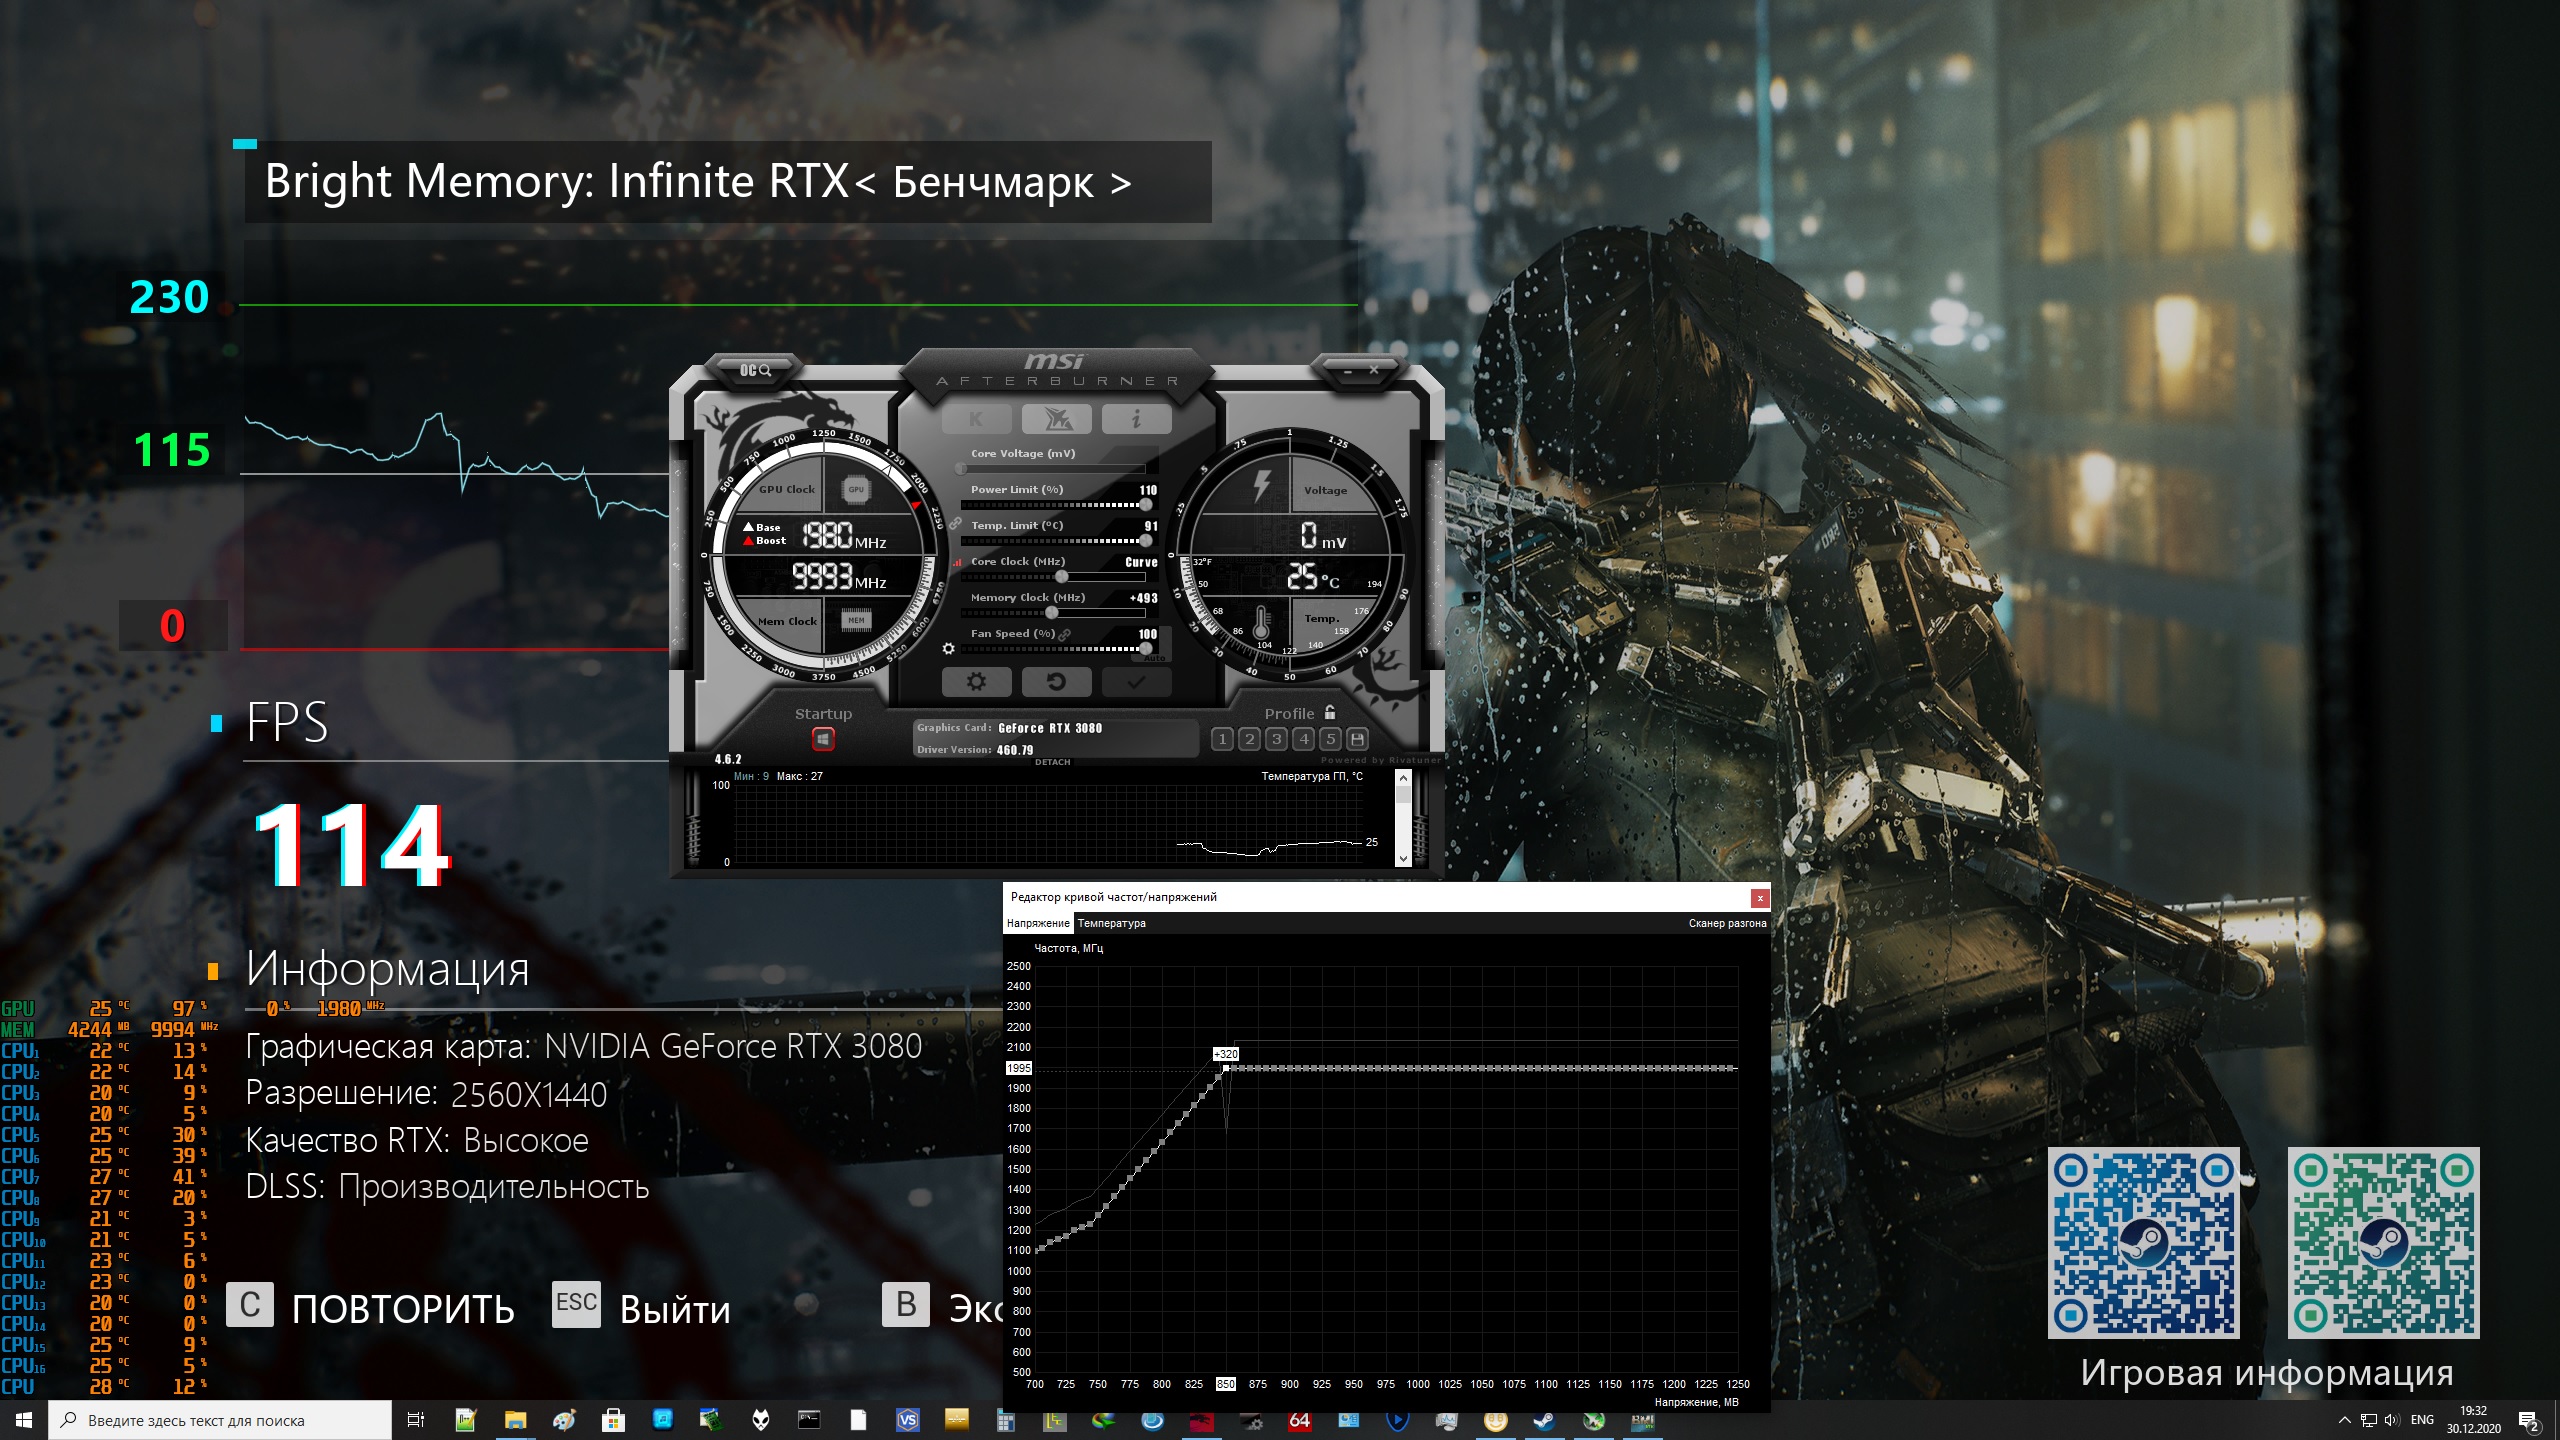2560x1440 pixels.
Task: Click the blue Steam QR code
Action: [x=2143, y=1243]
